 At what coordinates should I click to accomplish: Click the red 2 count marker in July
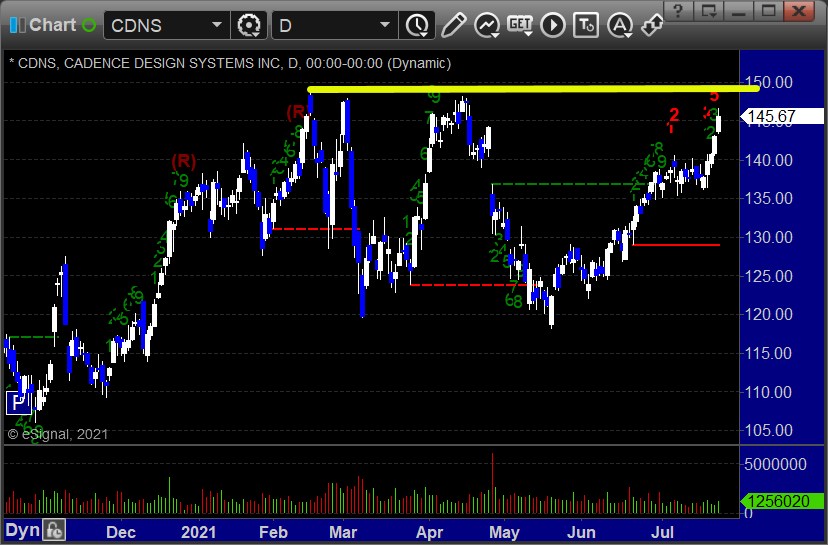[674, 115]
